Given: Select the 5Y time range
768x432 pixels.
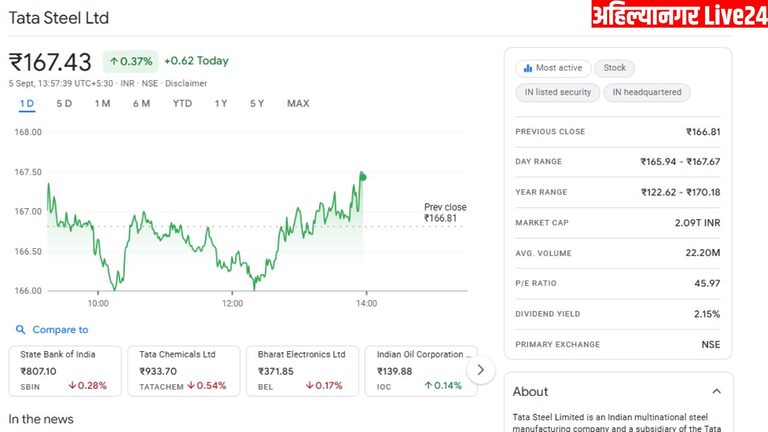Looking at the screenshot, I should tap(257, 104).
